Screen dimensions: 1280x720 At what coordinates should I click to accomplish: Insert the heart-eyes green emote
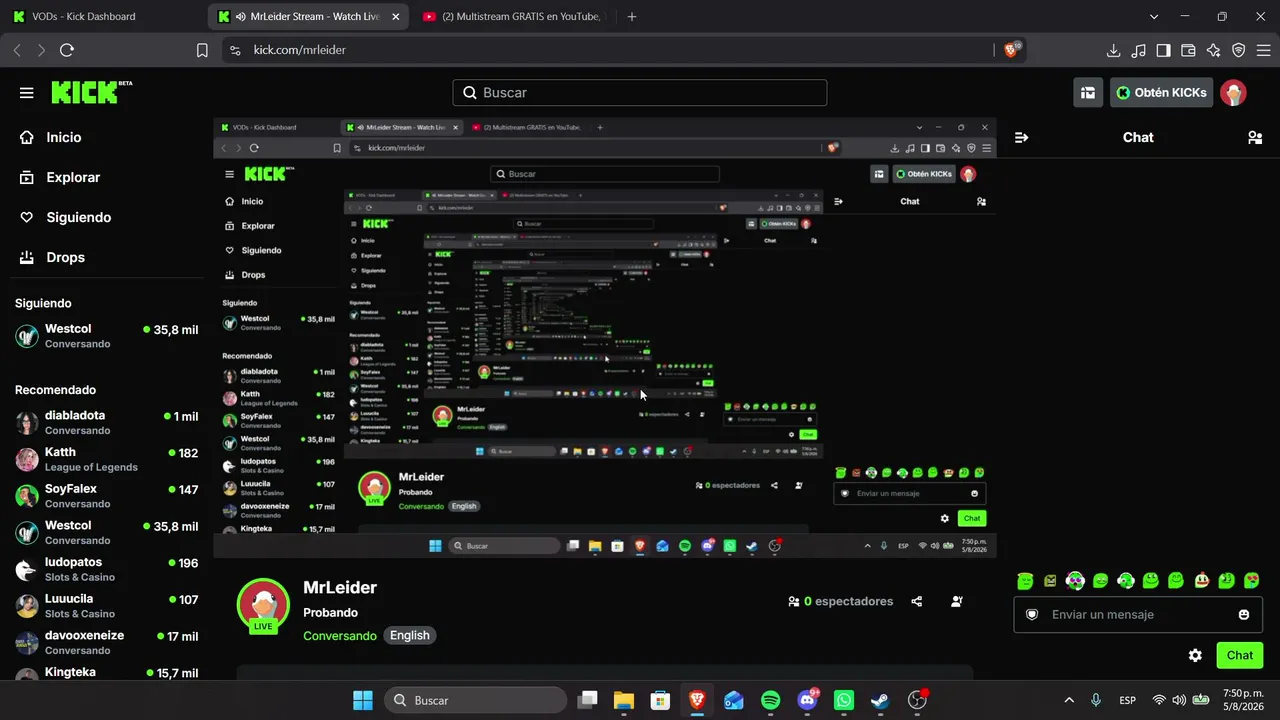click(1251, 581)
